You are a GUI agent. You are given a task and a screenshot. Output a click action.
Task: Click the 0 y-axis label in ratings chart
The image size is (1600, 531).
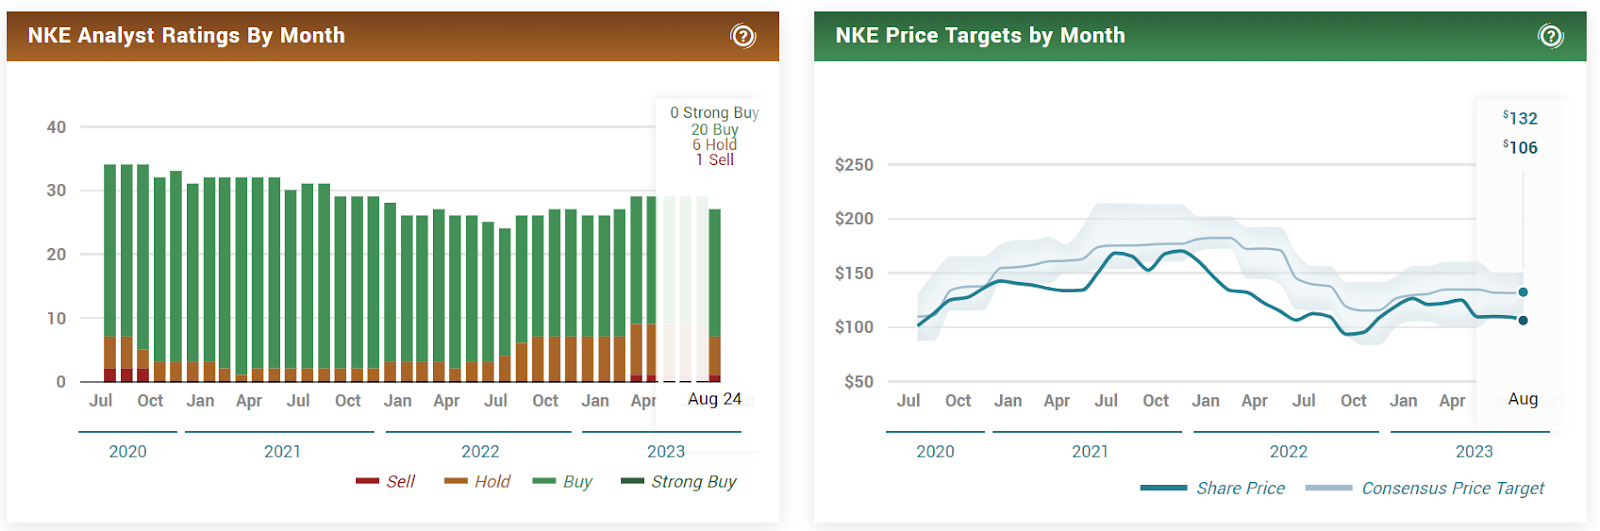[61, 382]
